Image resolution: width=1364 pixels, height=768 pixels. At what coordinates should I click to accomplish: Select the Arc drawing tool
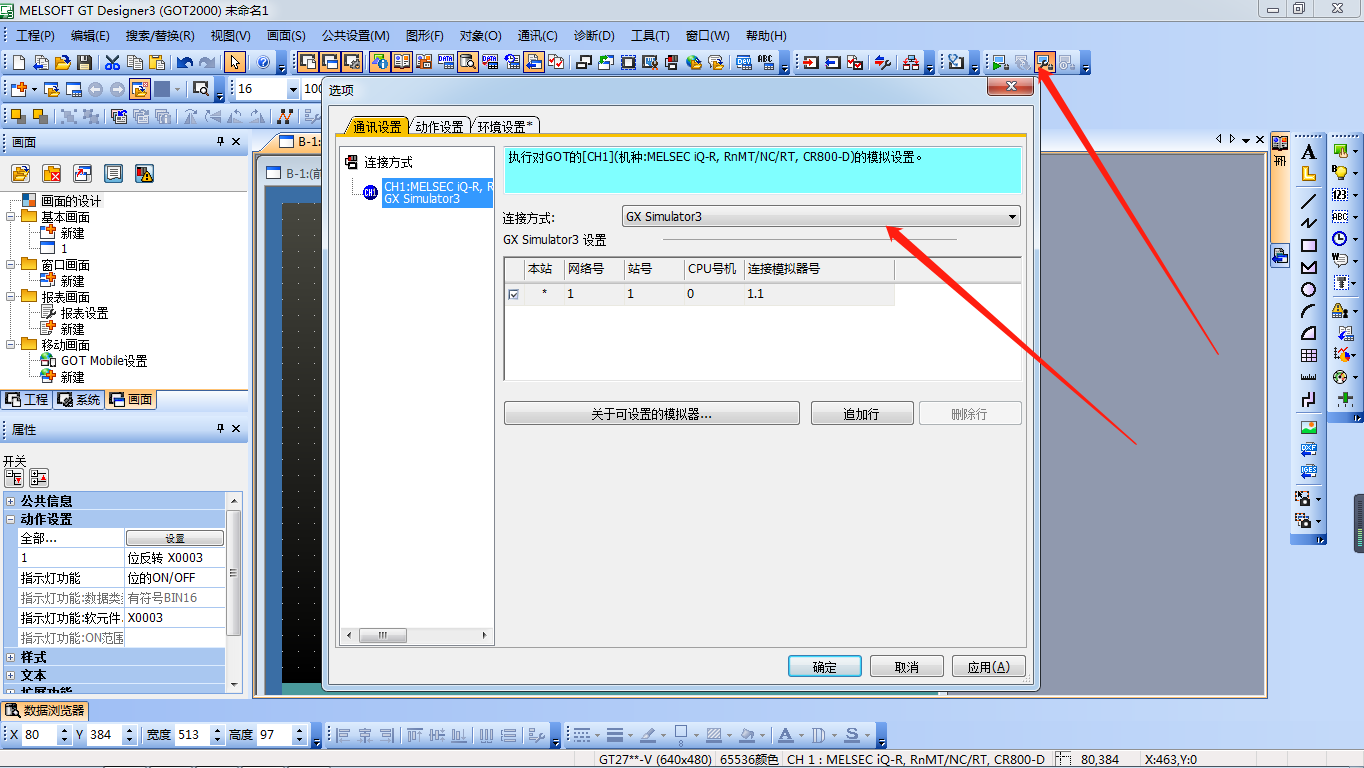click(x=1308, y=311)
